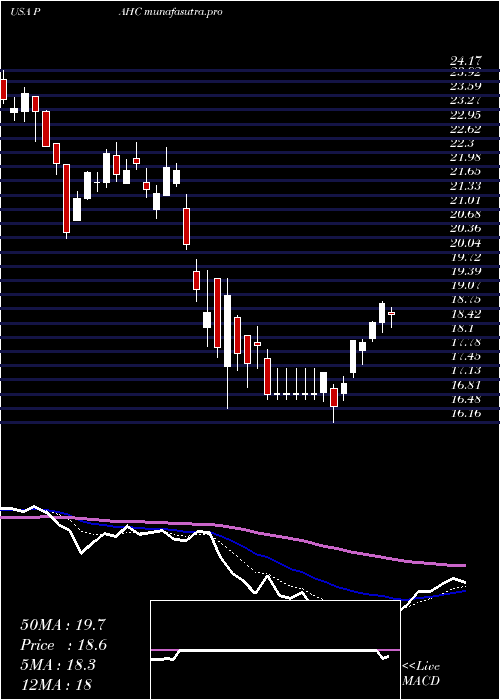The image size is (500, 700).
Task: Click the 21.01 price axis label
Action: (465, 200)
